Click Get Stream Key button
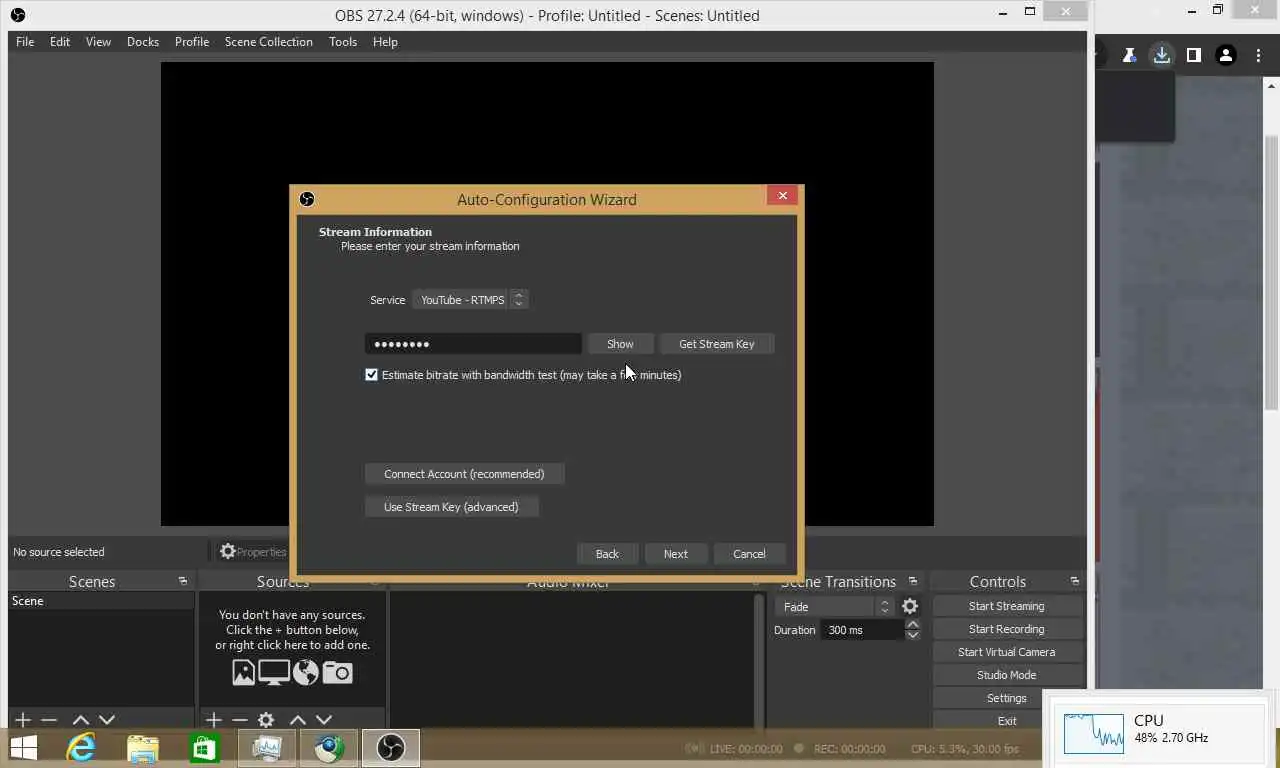 tap(717, 344)
